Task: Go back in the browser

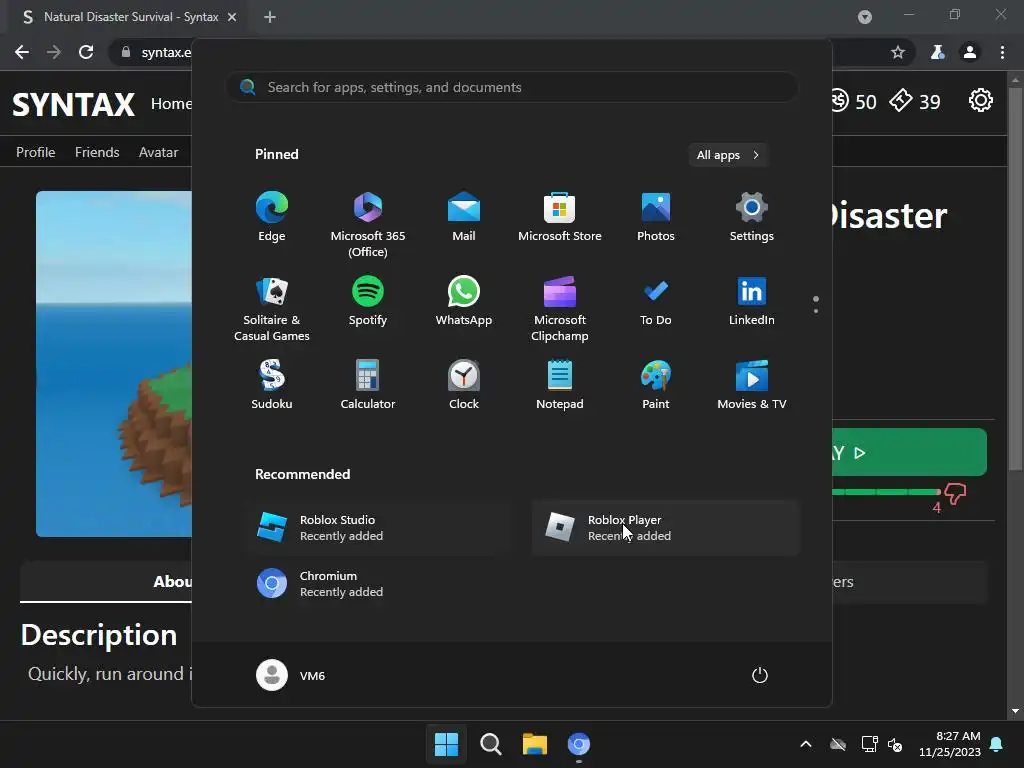Action: [22, 52]
